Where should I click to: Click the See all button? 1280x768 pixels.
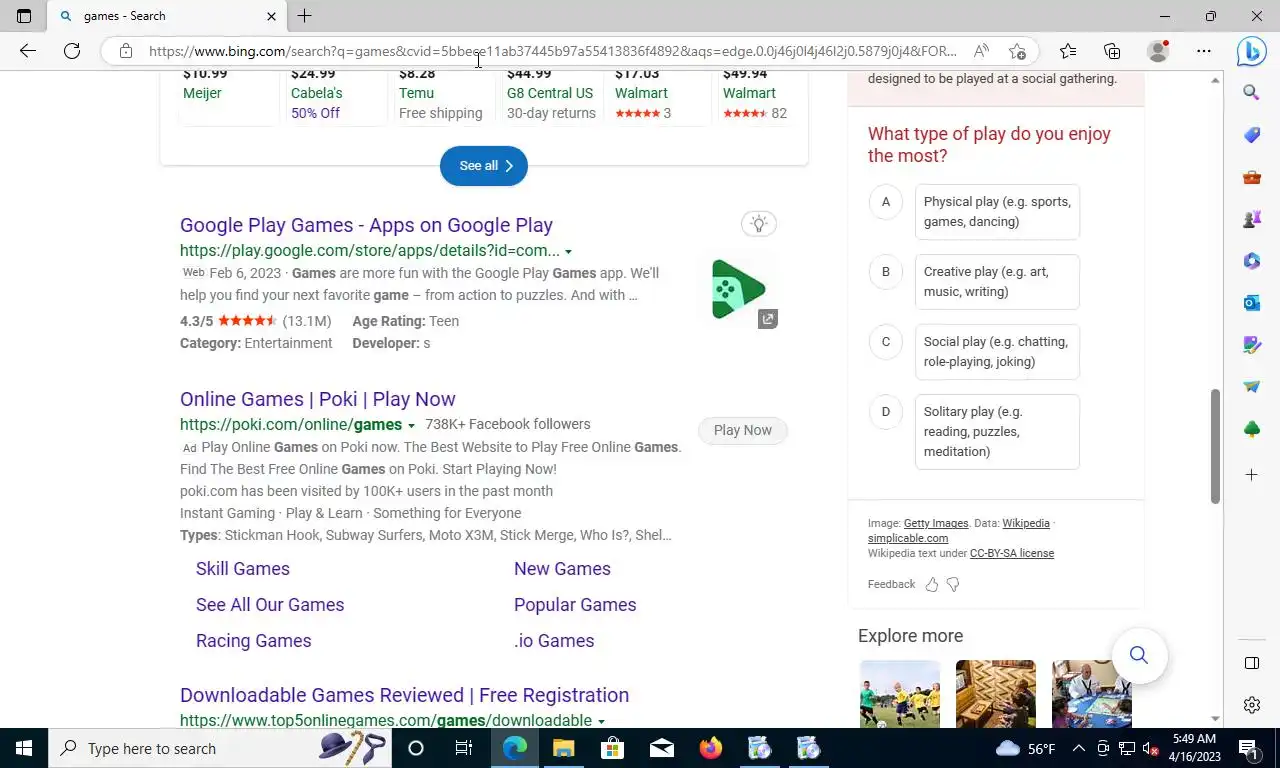484,166
